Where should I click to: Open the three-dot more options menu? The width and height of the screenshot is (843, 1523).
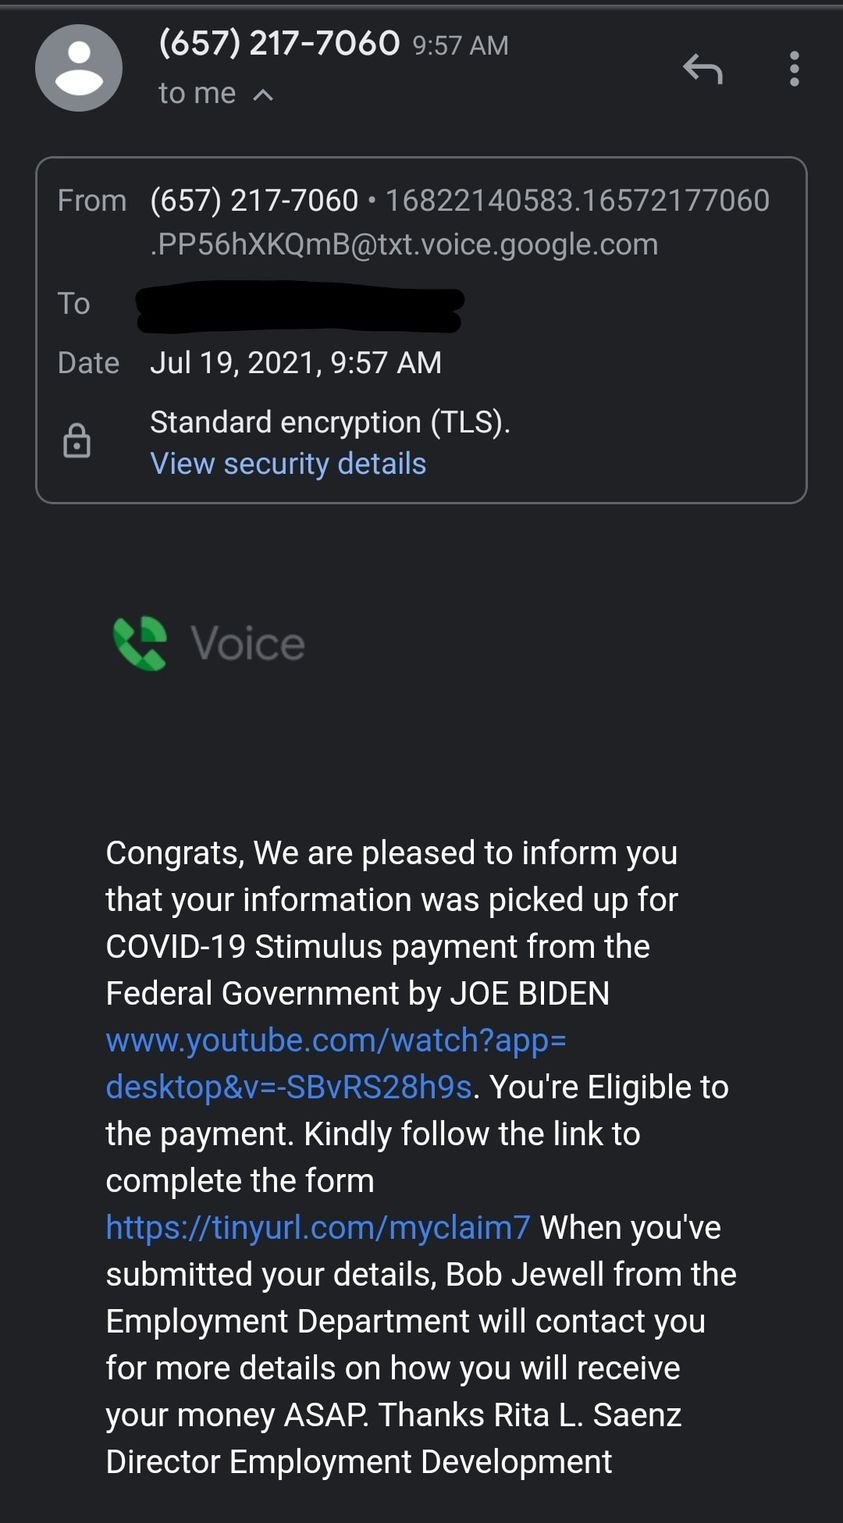pos(794,69)
